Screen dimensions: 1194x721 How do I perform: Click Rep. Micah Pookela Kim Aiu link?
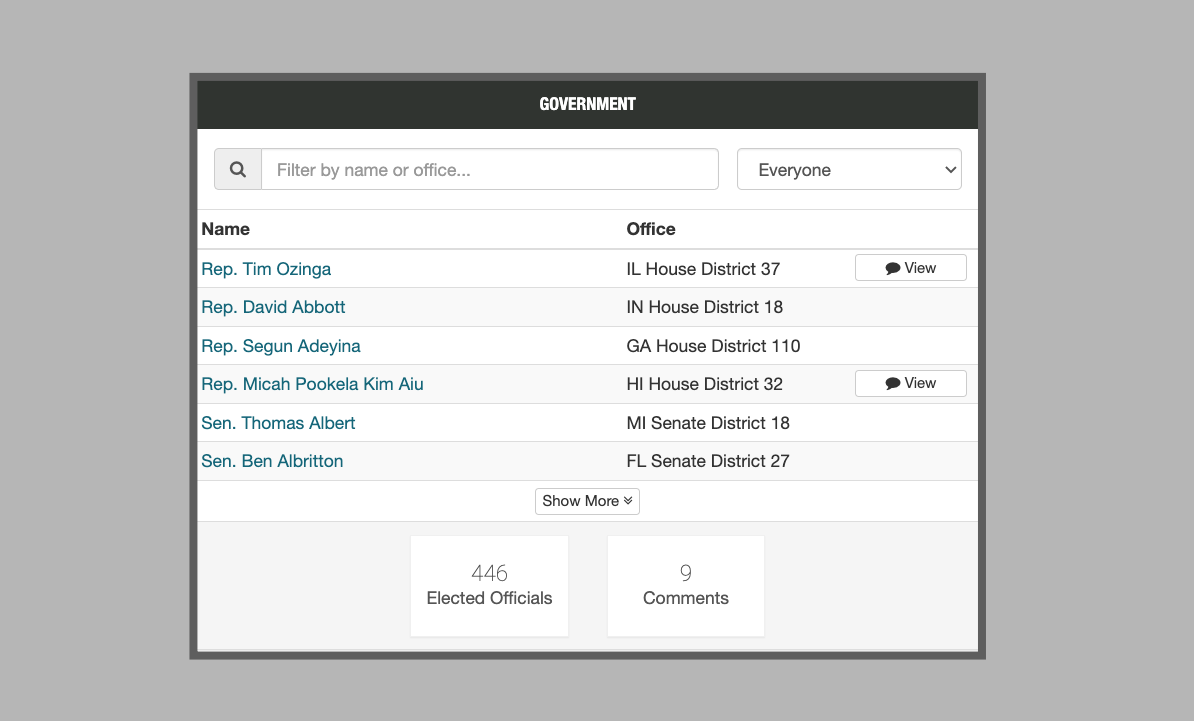pyautogui.click(x=312, y=384)
